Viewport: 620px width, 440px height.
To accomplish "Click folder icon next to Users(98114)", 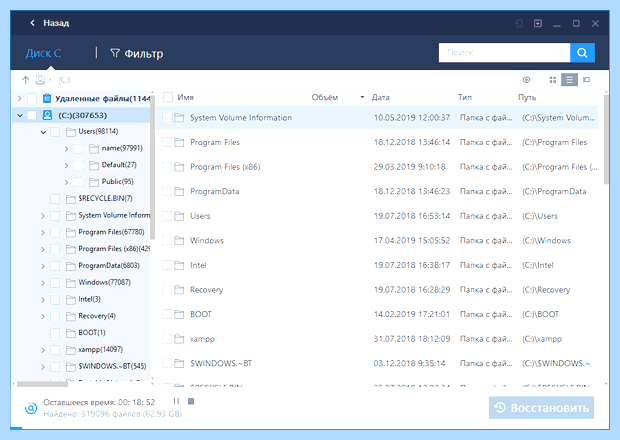I will [71, 132].
